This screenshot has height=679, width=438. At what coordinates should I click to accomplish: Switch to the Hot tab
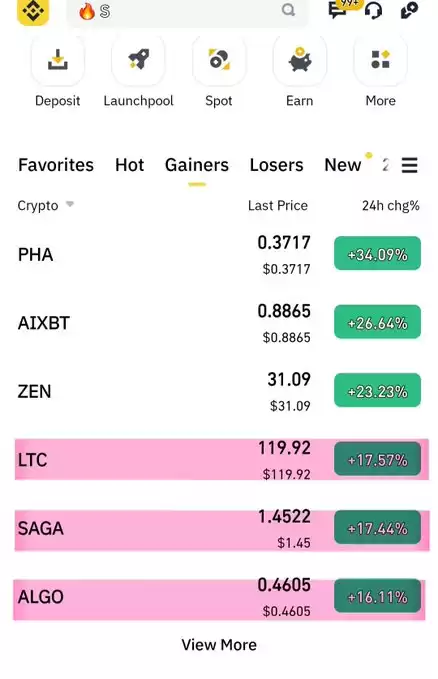pyautogui.click(x=130, y=165)
